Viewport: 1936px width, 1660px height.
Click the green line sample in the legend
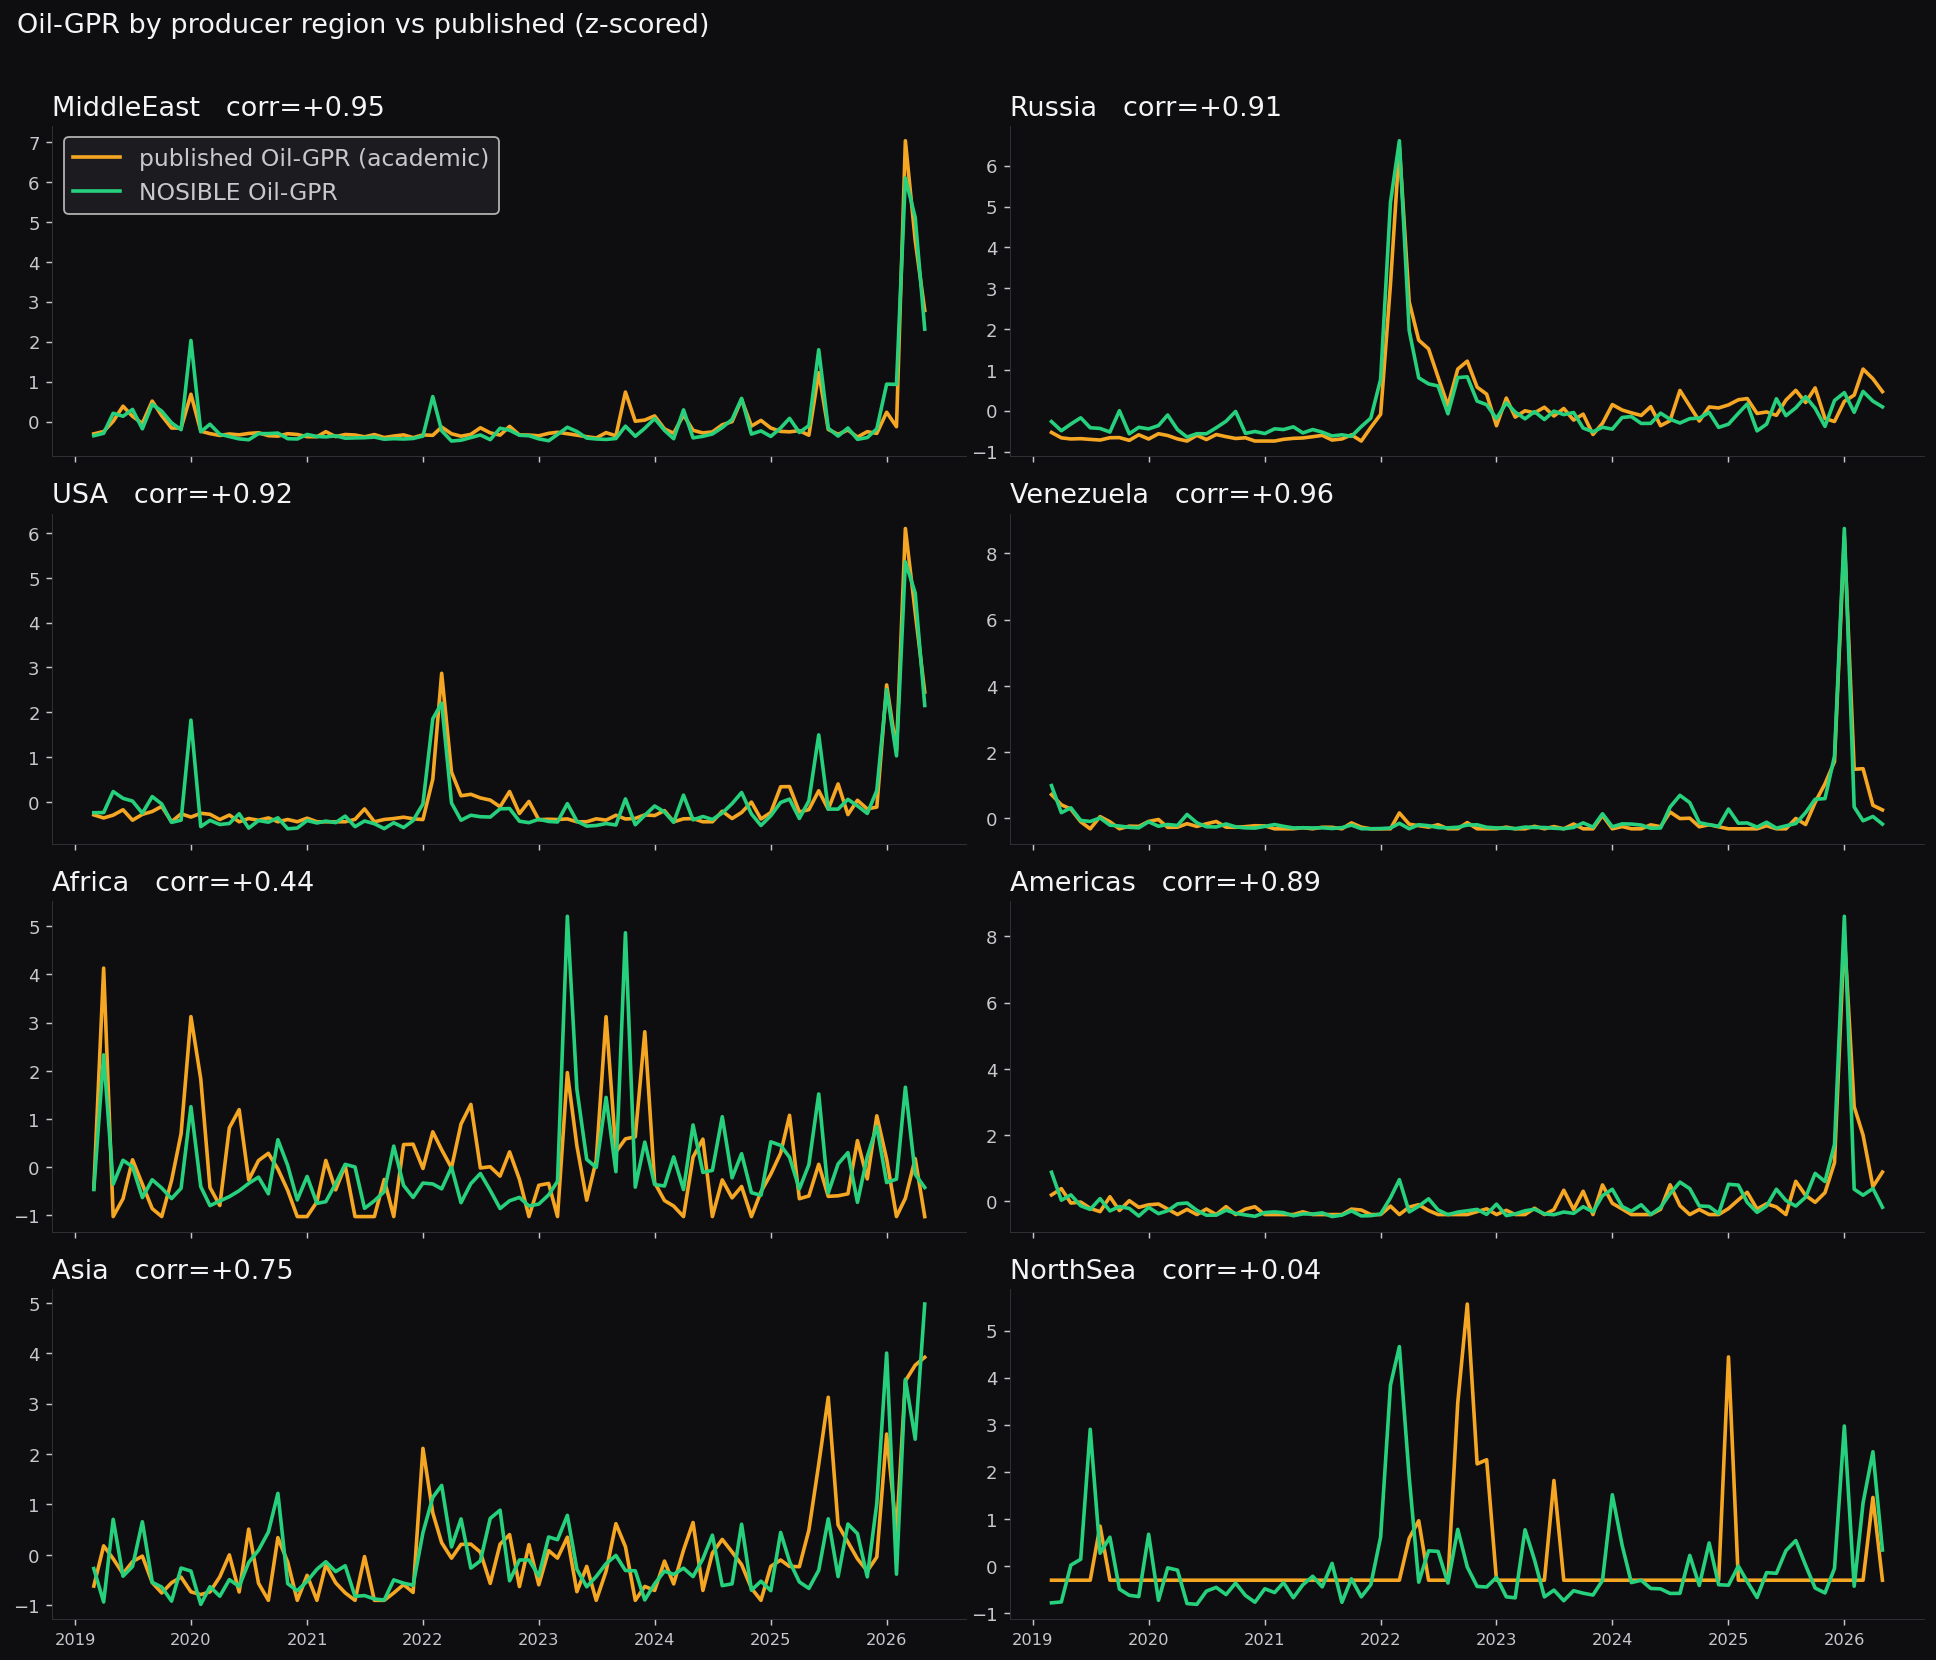[98, 192]
